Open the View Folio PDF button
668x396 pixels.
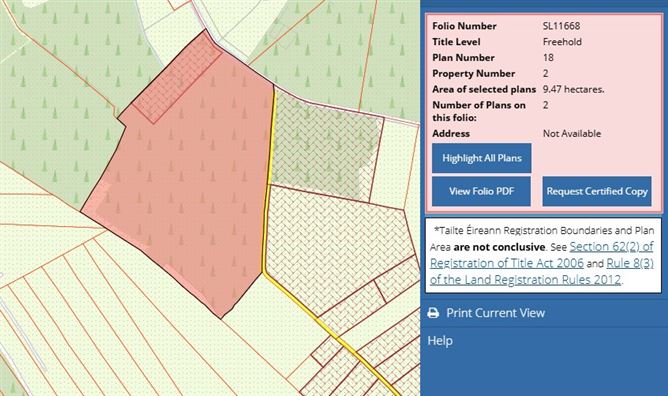point(481,191)
